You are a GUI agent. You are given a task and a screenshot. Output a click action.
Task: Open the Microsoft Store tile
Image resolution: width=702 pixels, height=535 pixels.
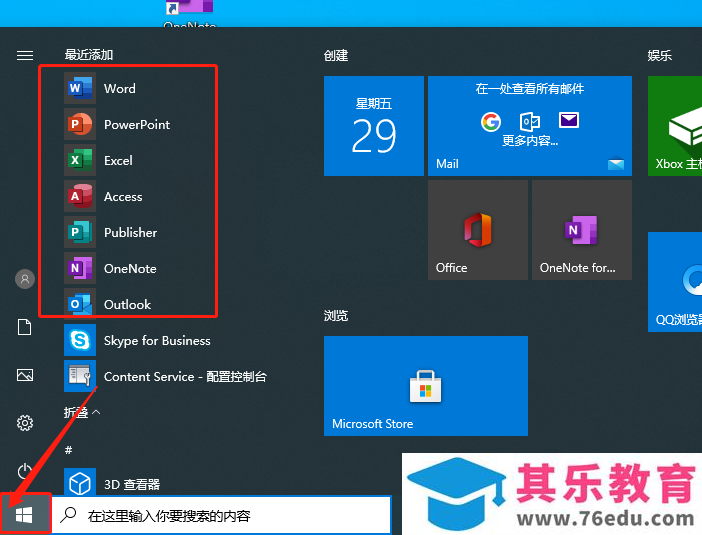[426, 386]
